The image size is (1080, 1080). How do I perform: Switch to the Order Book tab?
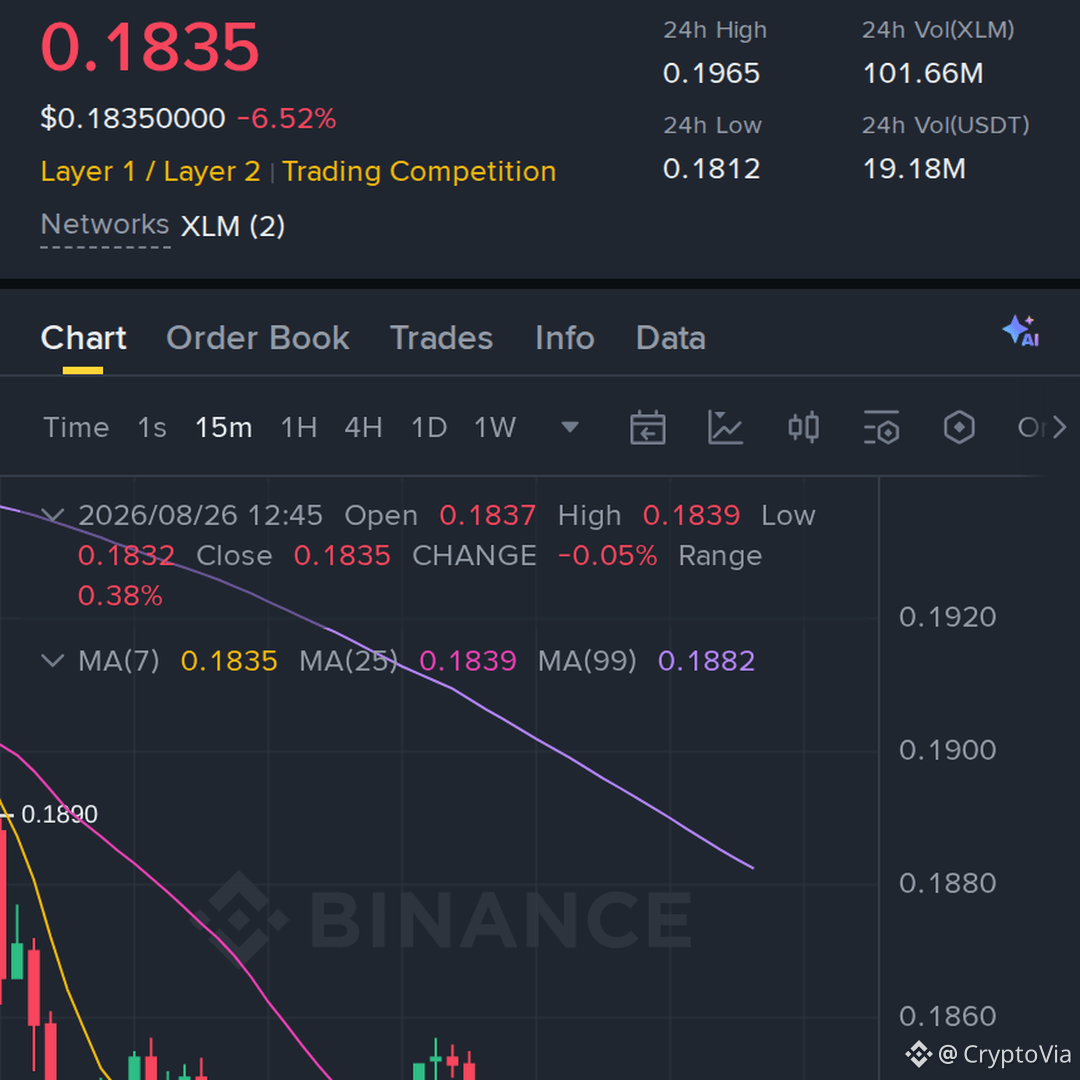258,338
